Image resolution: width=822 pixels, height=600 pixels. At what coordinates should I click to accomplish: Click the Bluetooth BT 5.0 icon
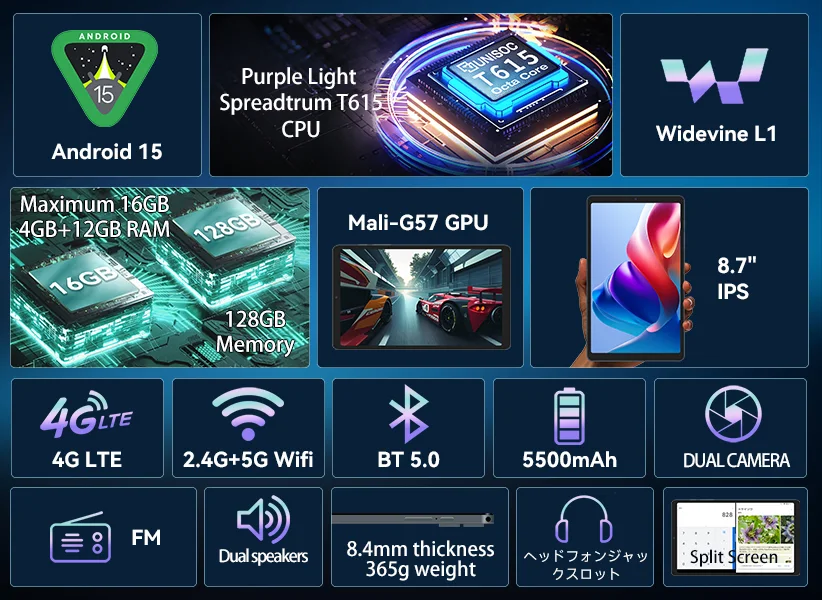tap(409, 414)
